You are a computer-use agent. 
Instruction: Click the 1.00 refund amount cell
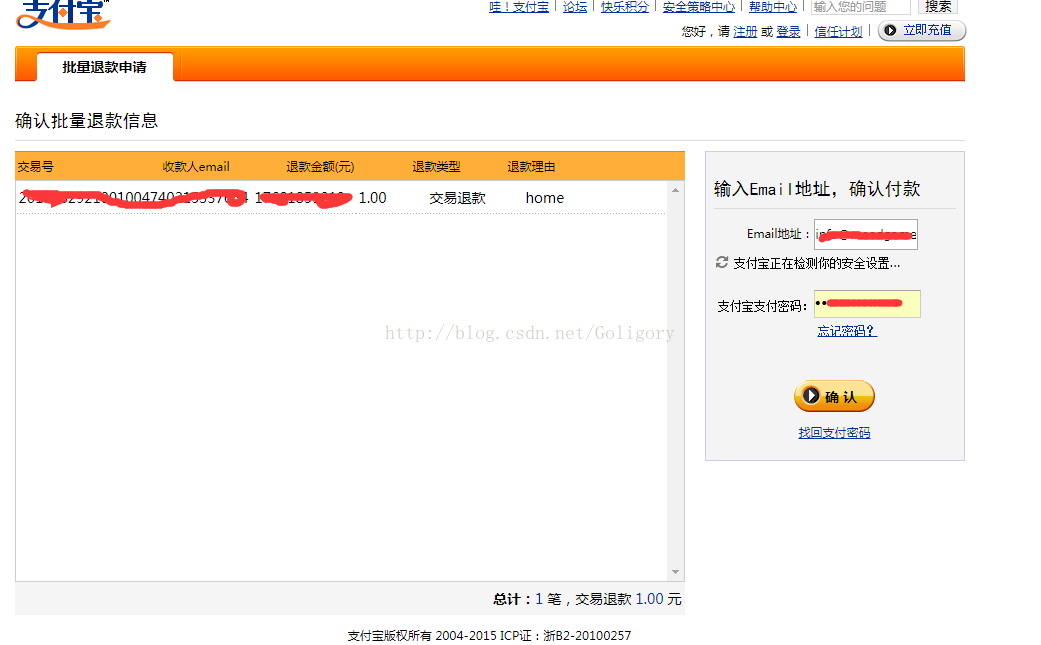(372, 198)
